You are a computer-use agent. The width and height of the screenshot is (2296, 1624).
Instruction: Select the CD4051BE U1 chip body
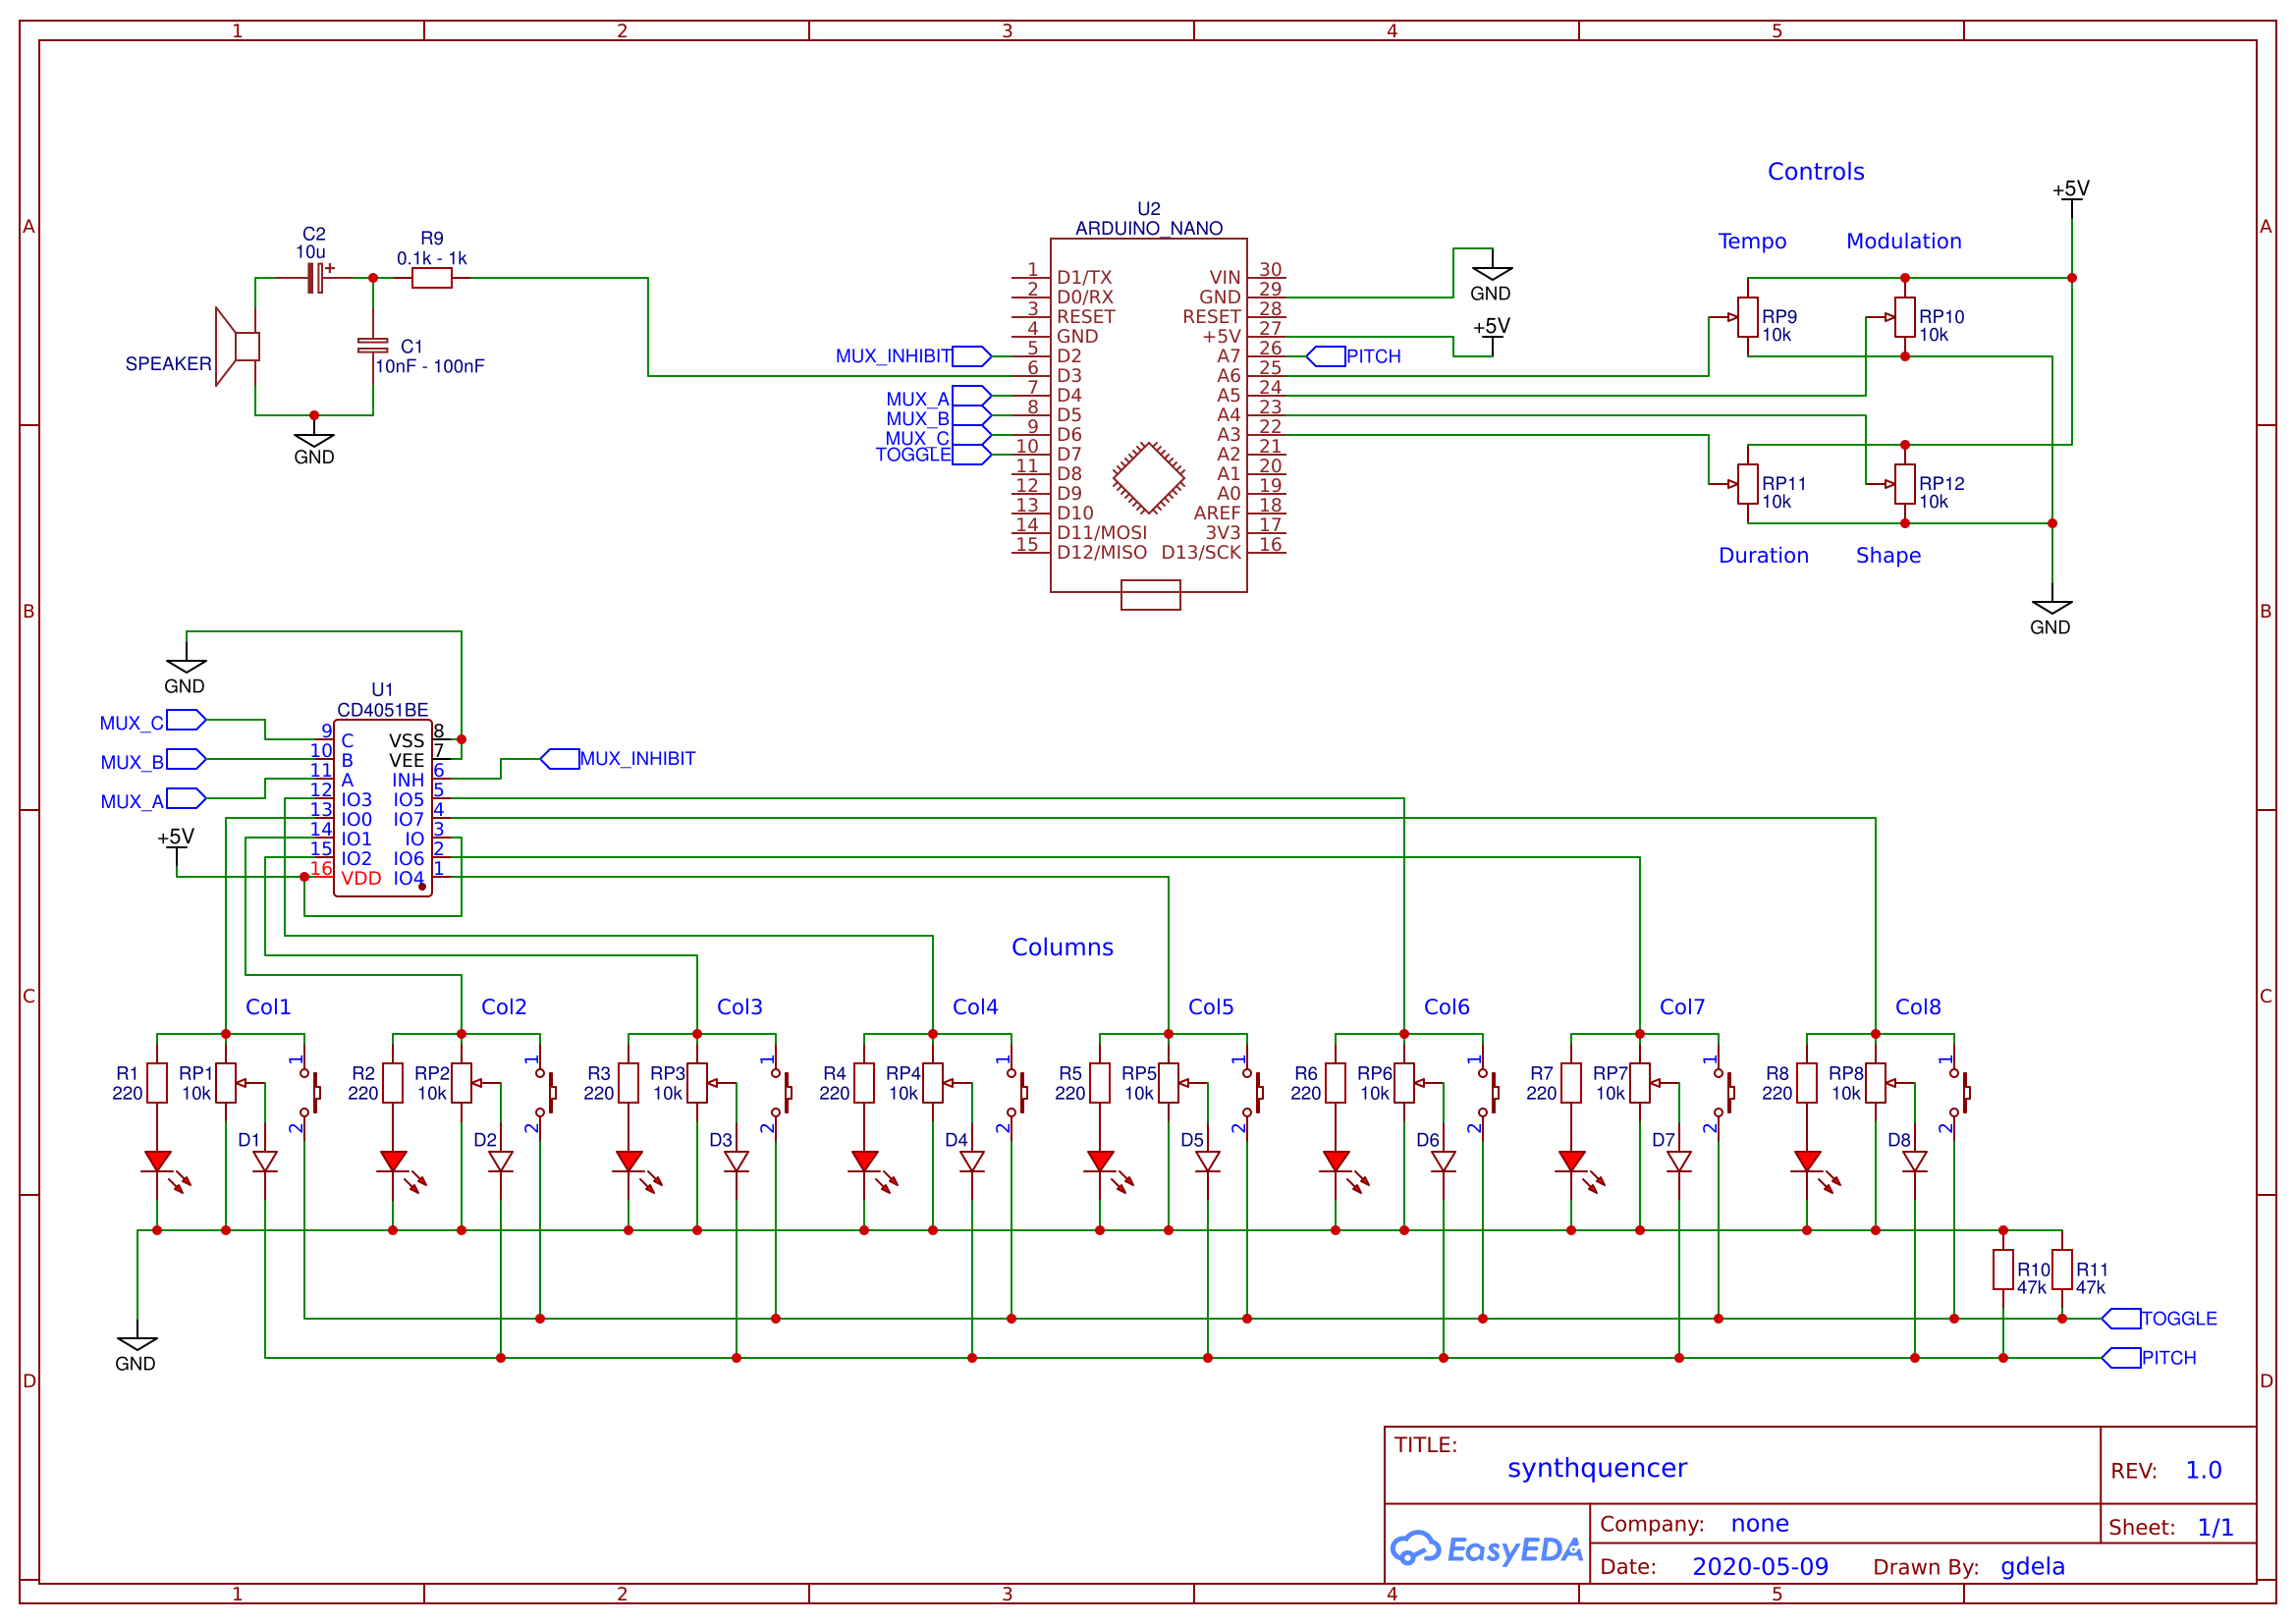coord(383,808)
